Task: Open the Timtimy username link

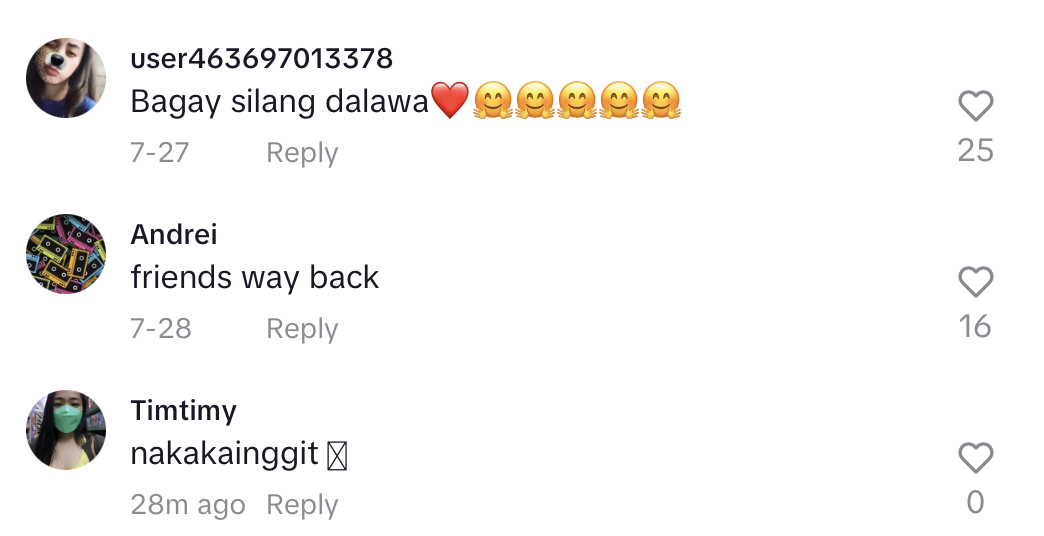Action: [184, 411]
